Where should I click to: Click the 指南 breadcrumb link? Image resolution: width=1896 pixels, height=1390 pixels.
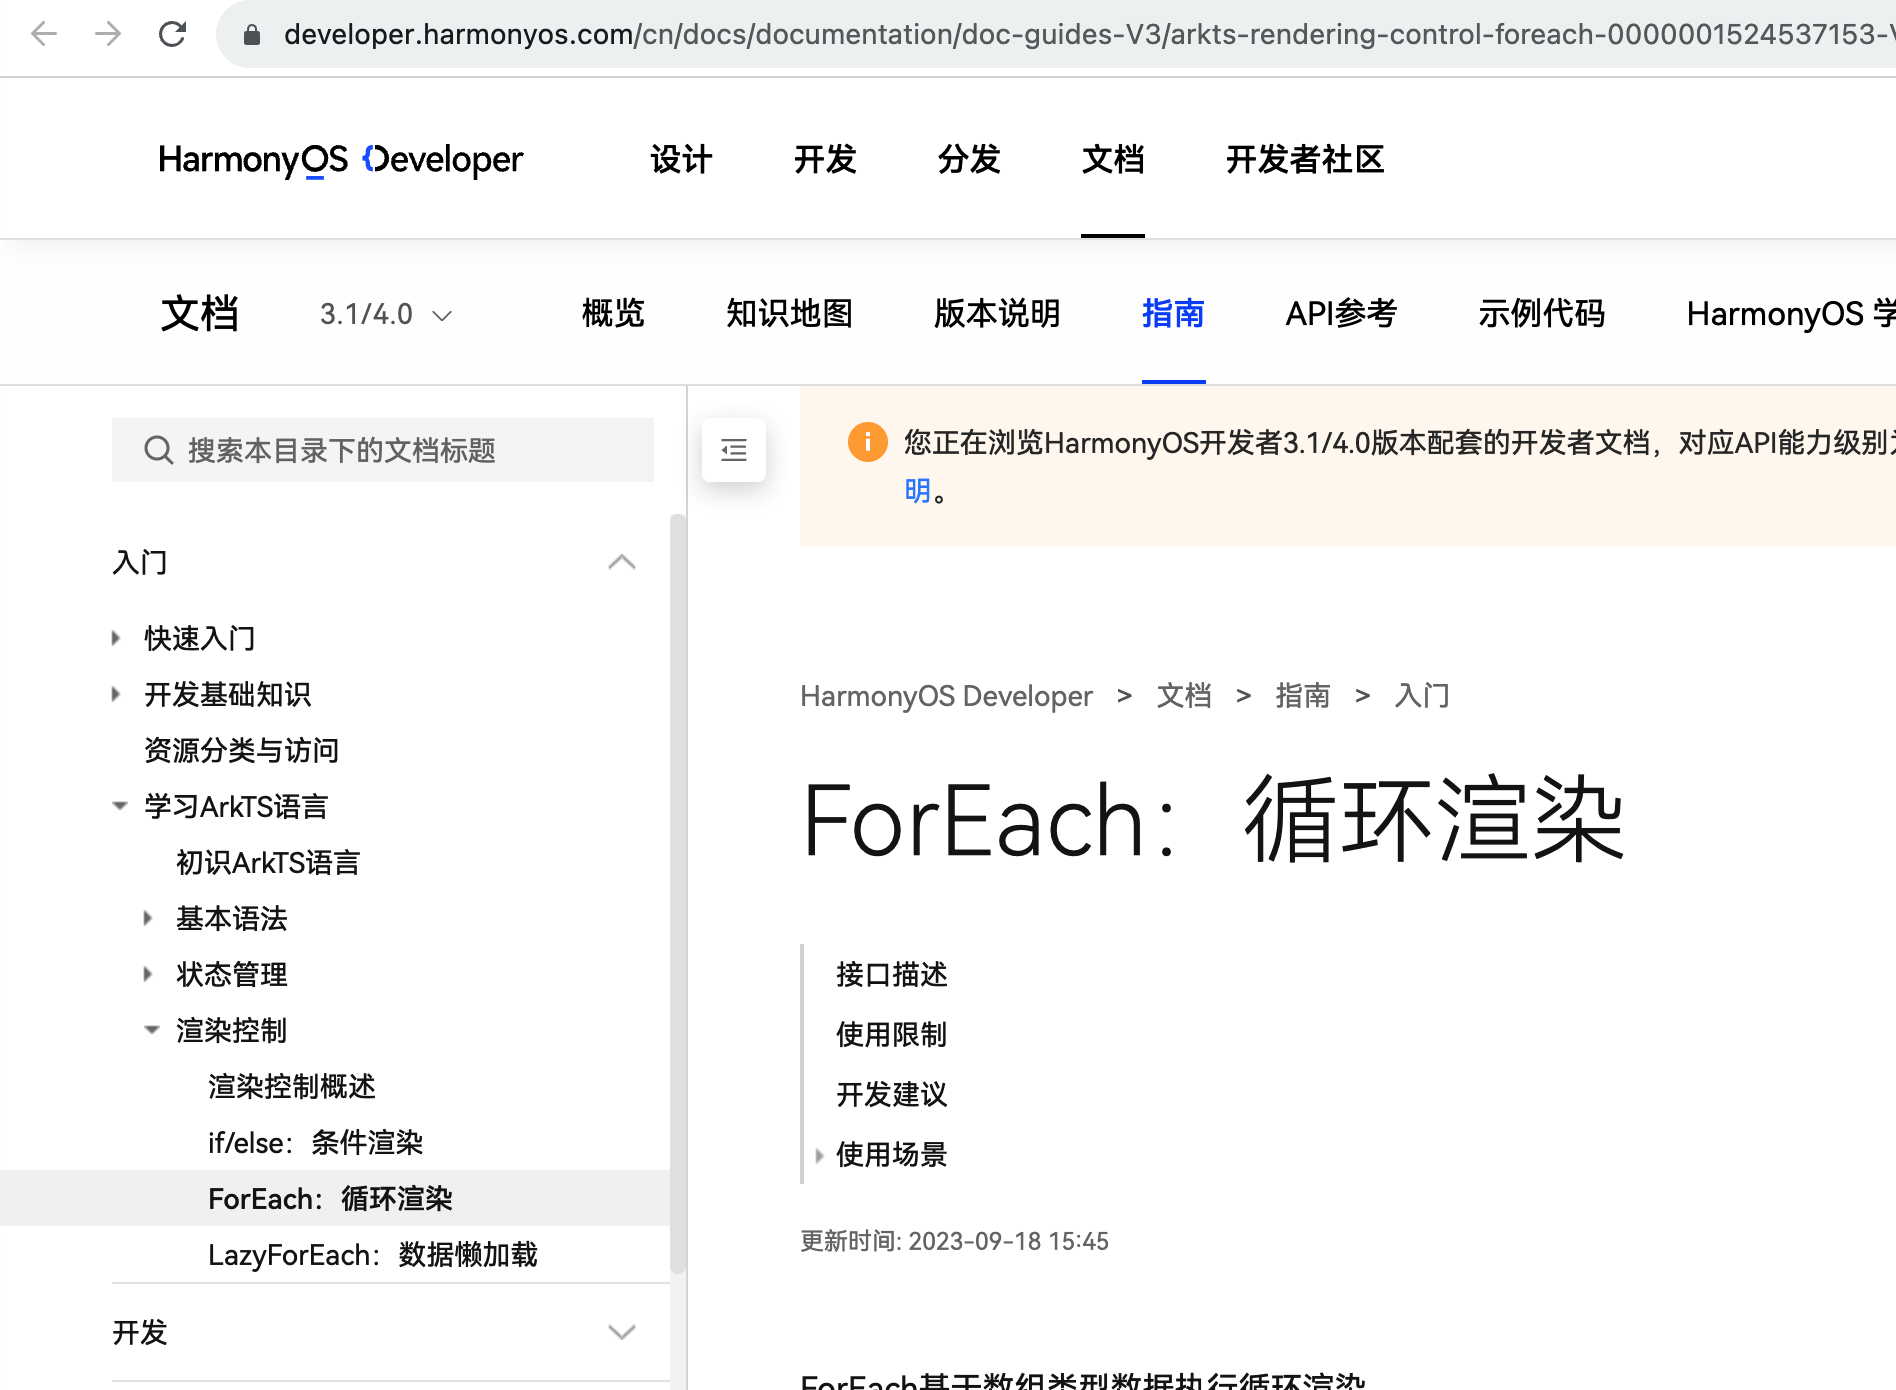[x=1303, y=696]
